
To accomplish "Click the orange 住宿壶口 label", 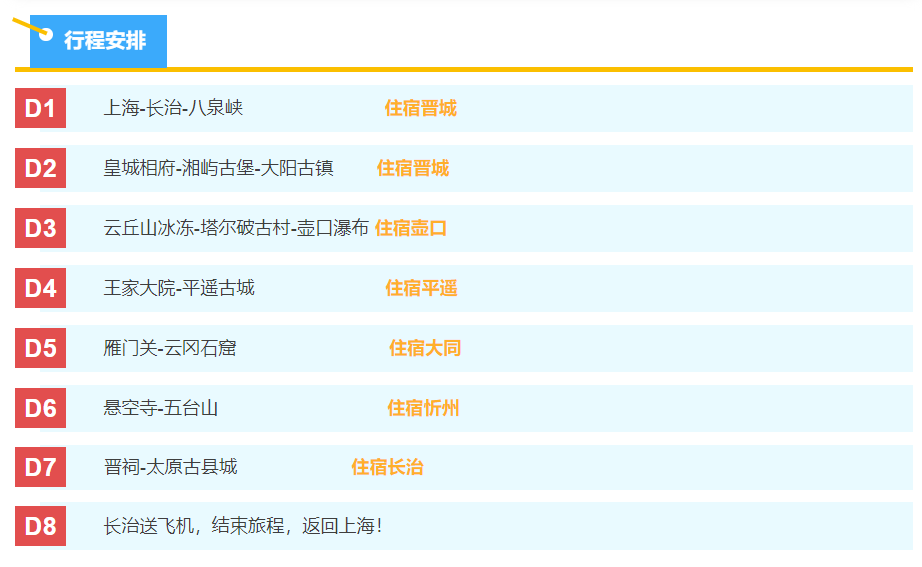I will tap(411, 228).
